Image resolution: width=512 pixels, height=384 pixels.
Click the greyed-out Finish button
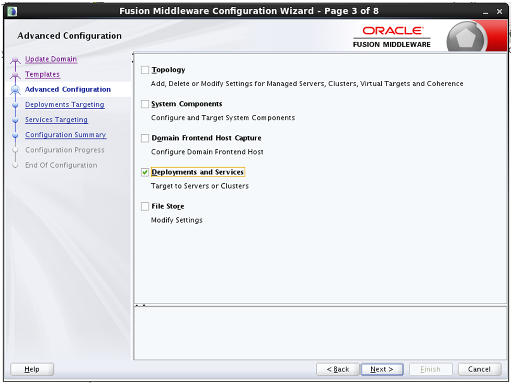pyautogui.click(x=430, y=369)
